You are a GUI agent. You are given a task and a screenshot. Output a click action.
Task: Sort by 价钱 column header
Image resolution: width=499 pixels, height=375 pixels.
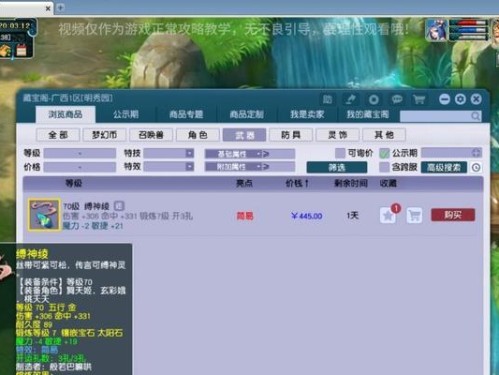[297, 183]
